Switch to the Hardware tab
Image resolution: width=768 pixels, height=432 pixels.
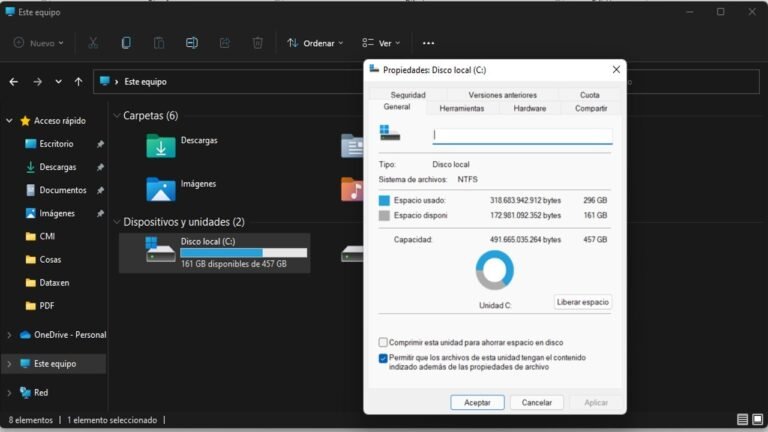point(530,108)
